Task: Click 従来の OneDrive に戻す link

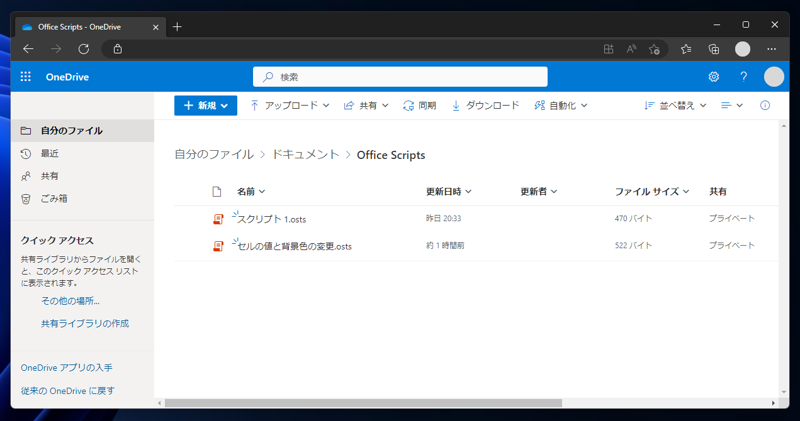Action: (67, 391)
